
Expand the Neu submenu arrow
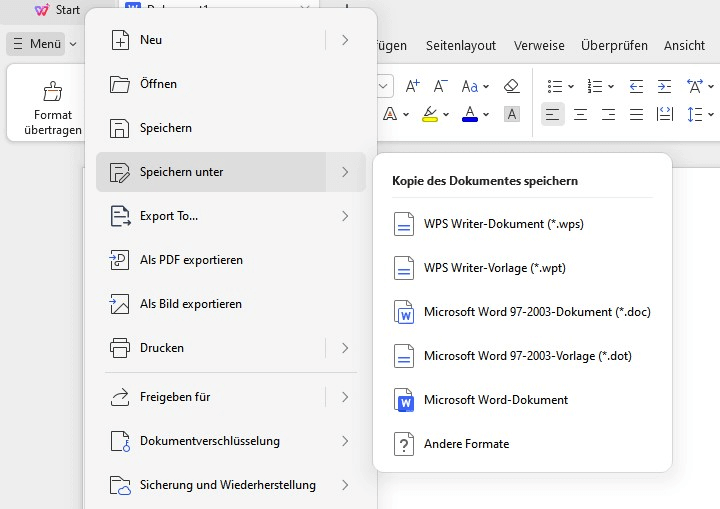(345, 40)
